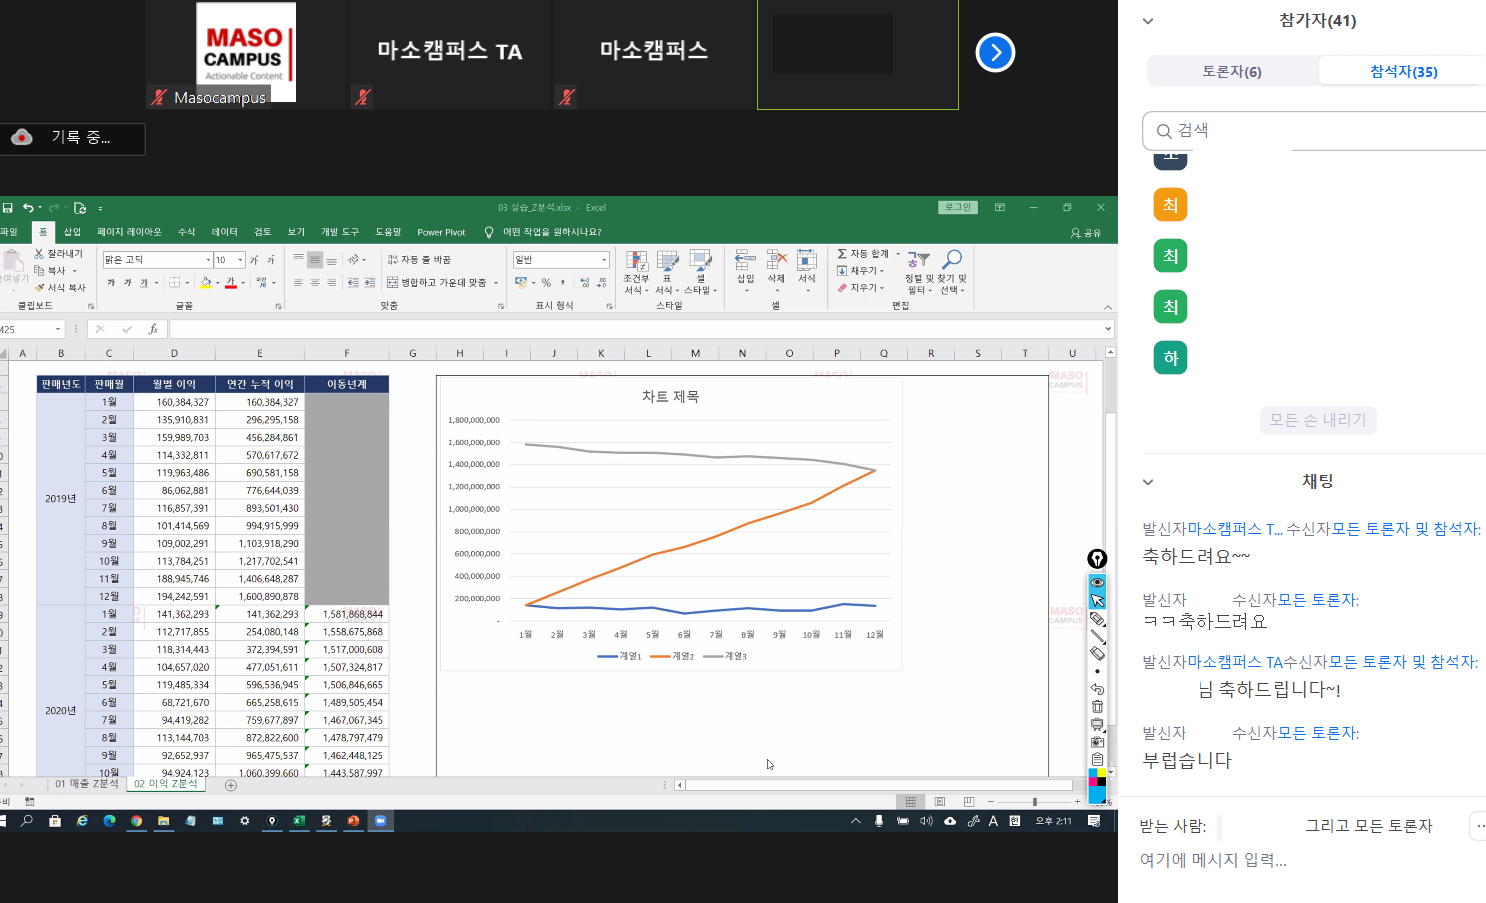Viewport: 1486px width, 903px height.
Task: Click the participant search field
Action: (x=1310, y=131)
